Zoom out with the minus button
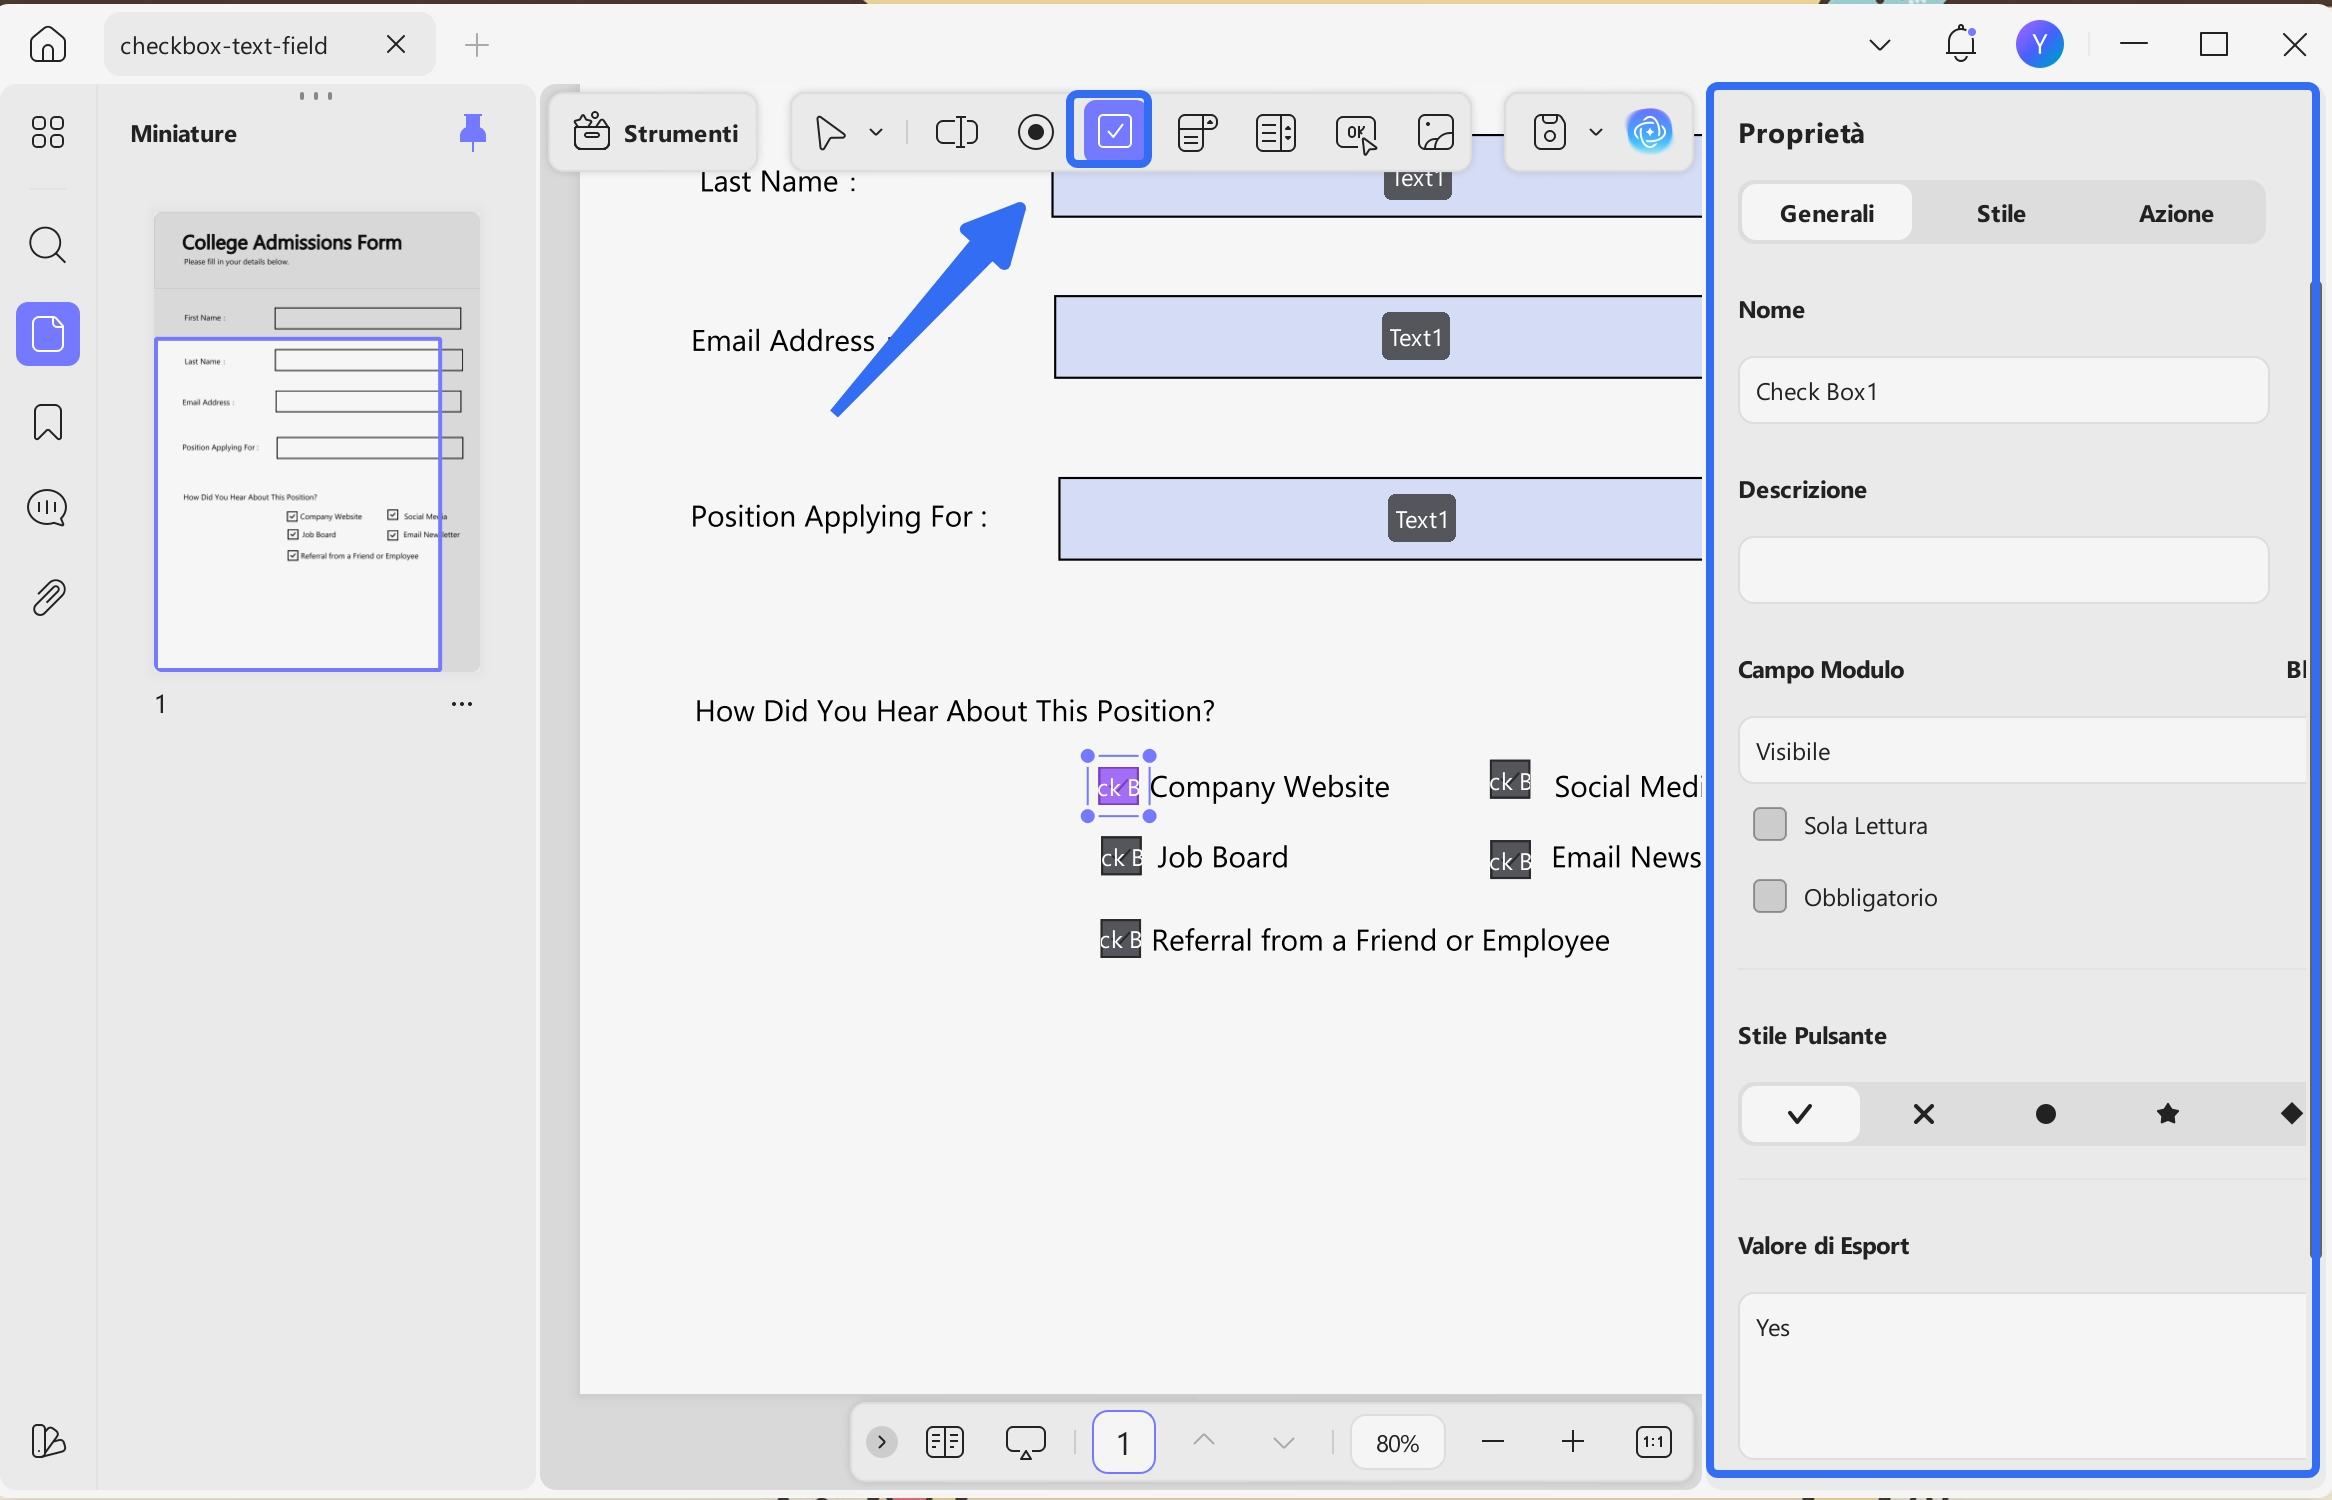 [x=1493, y=1441]
